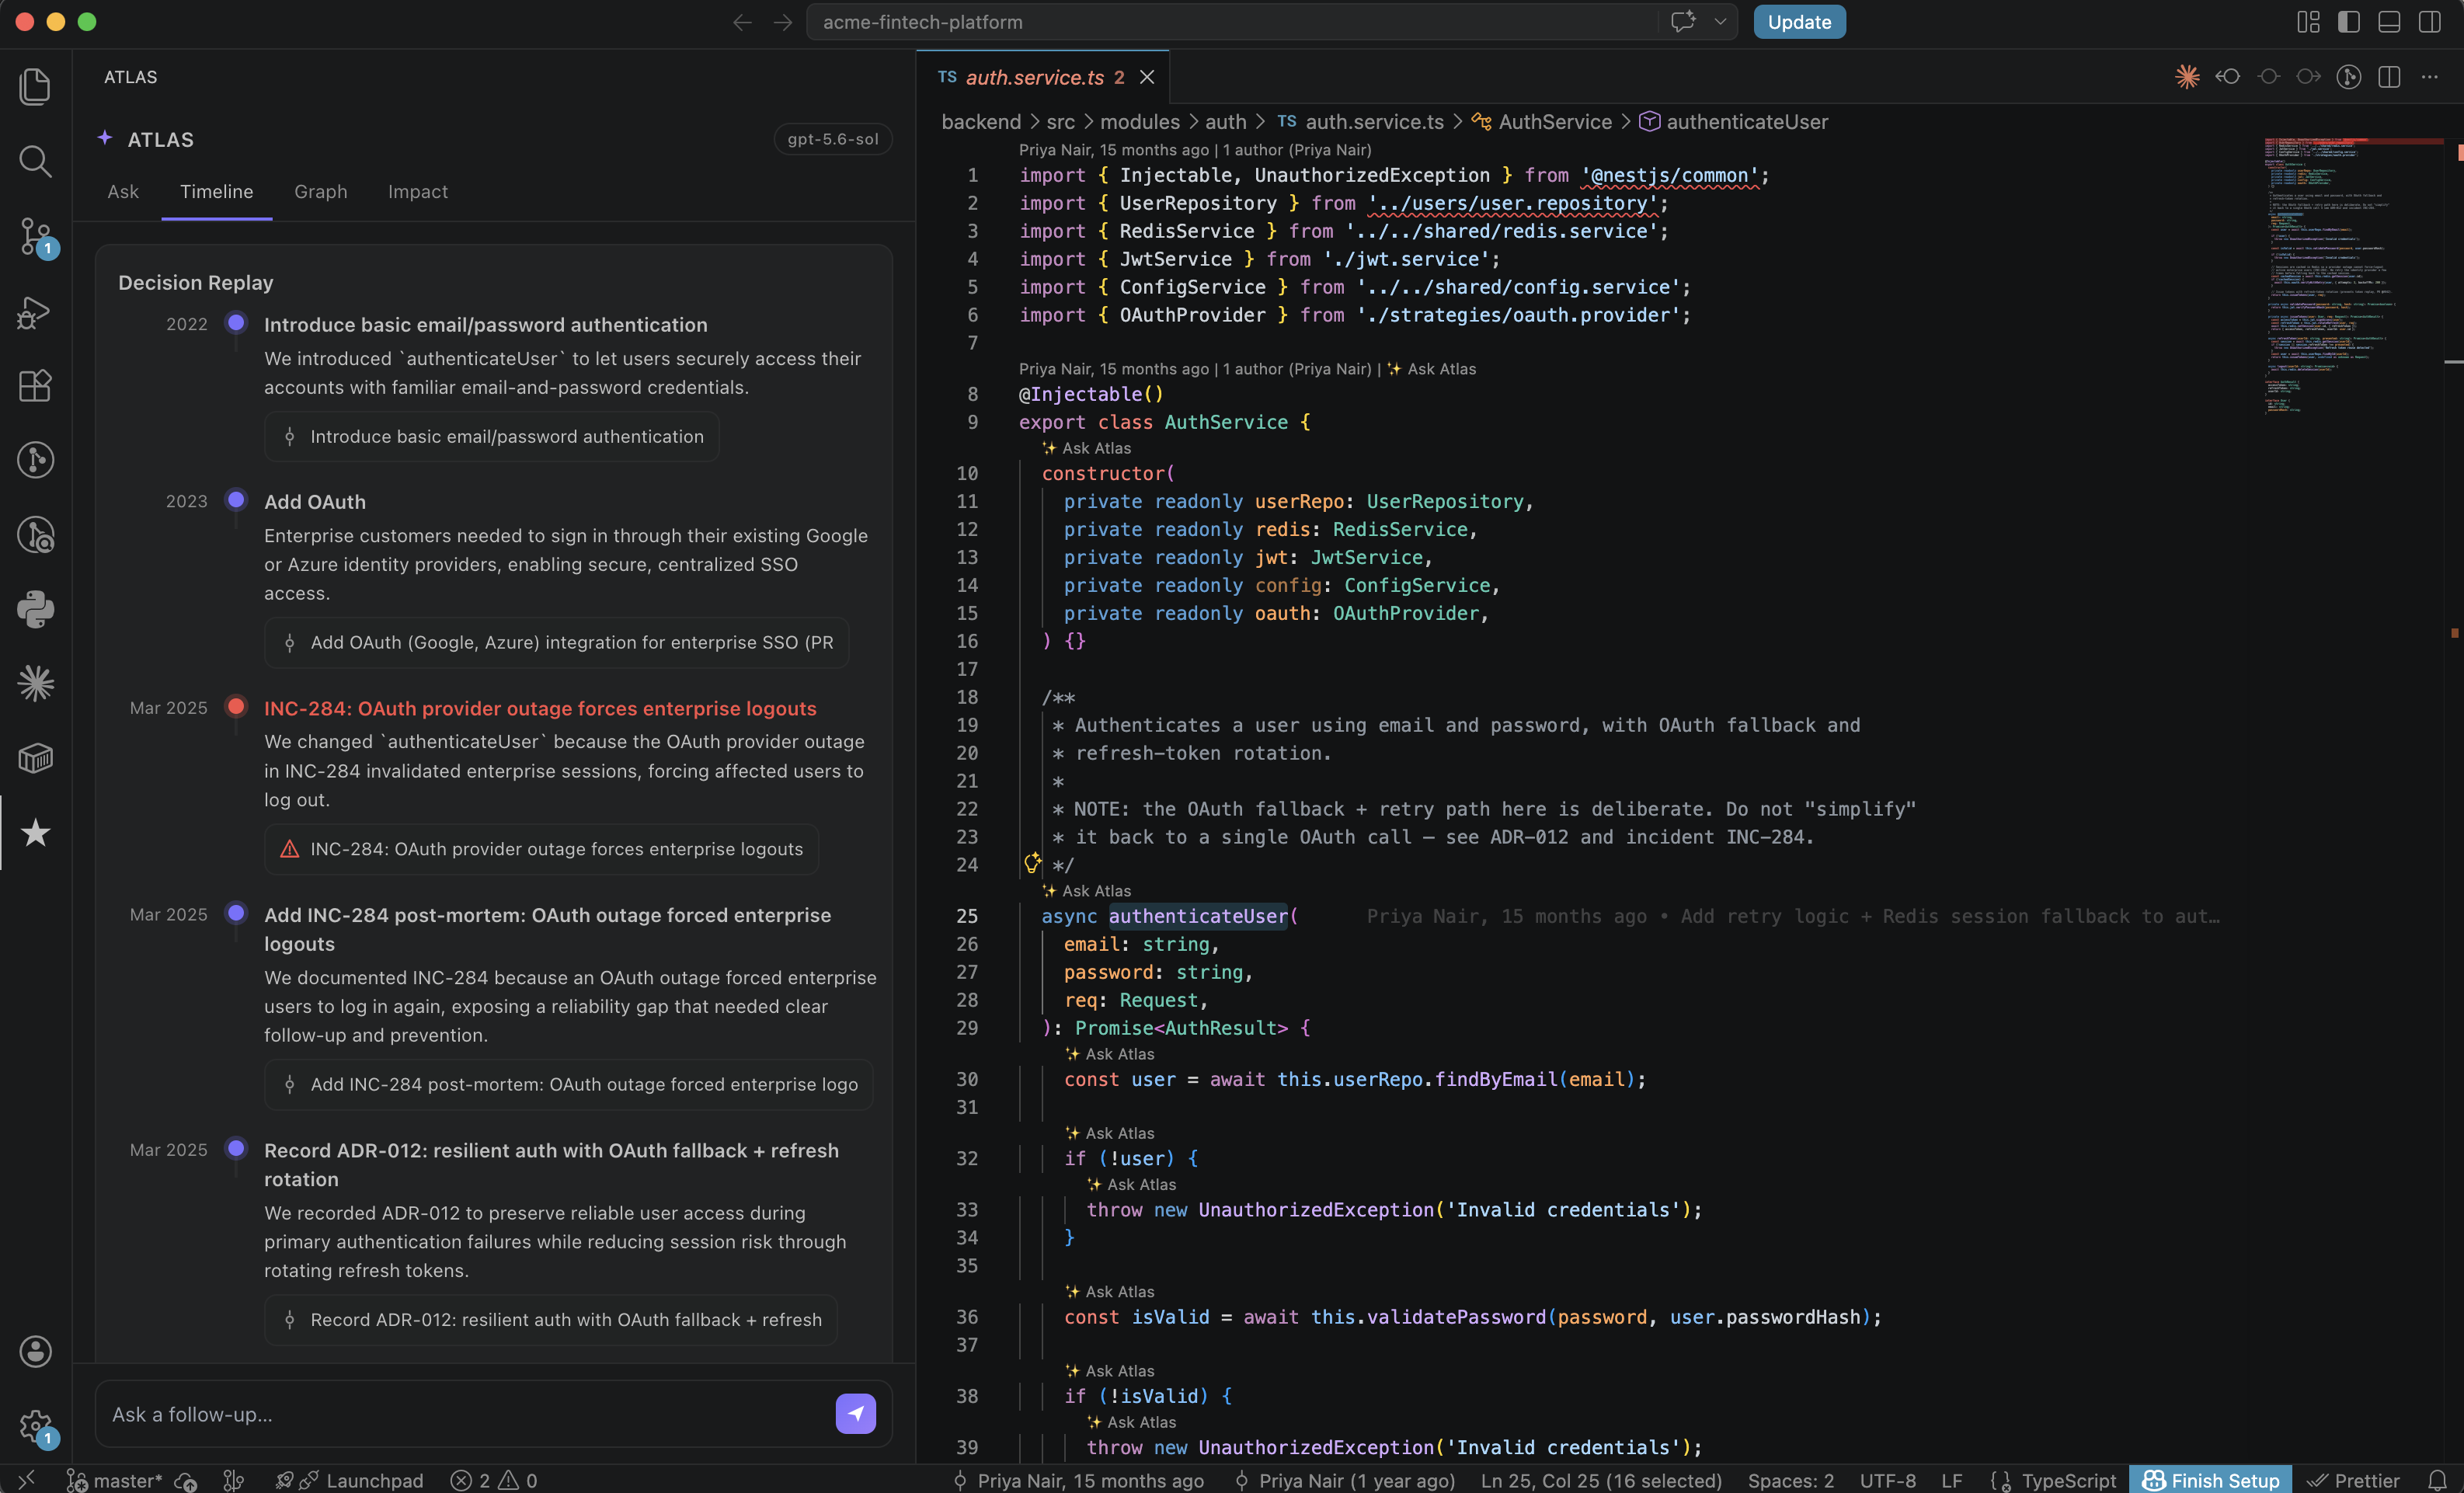Open the AuthService breadcrumb dropdown

point(1541,122)
